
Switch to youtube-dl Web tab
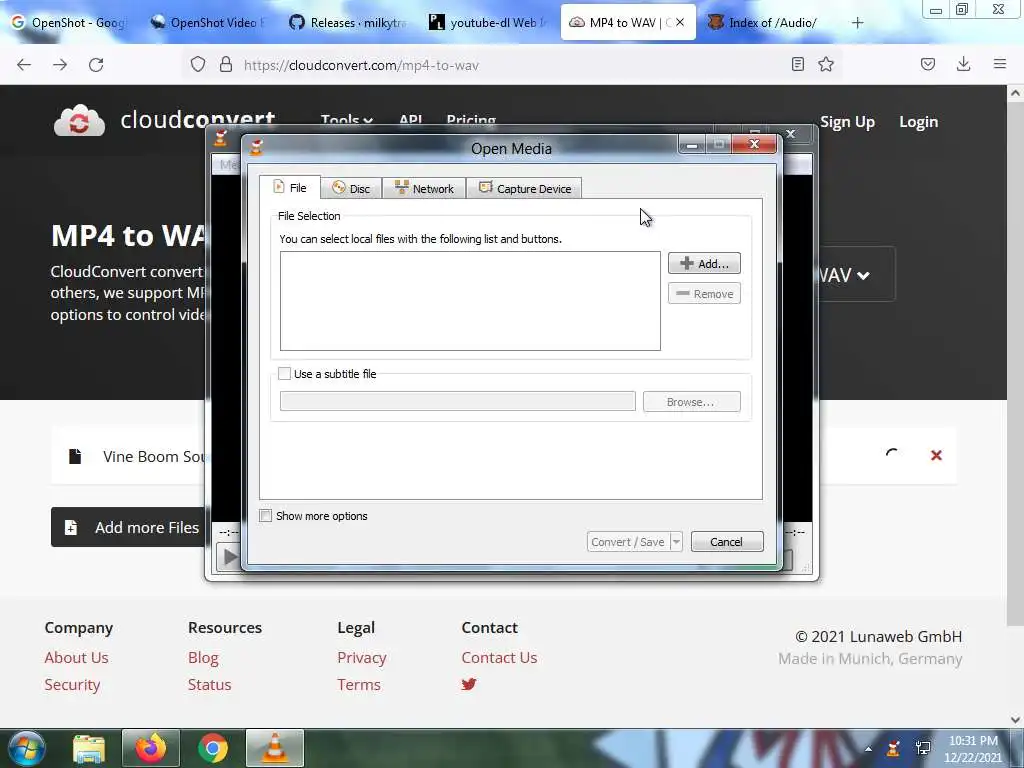coord(486,22)
